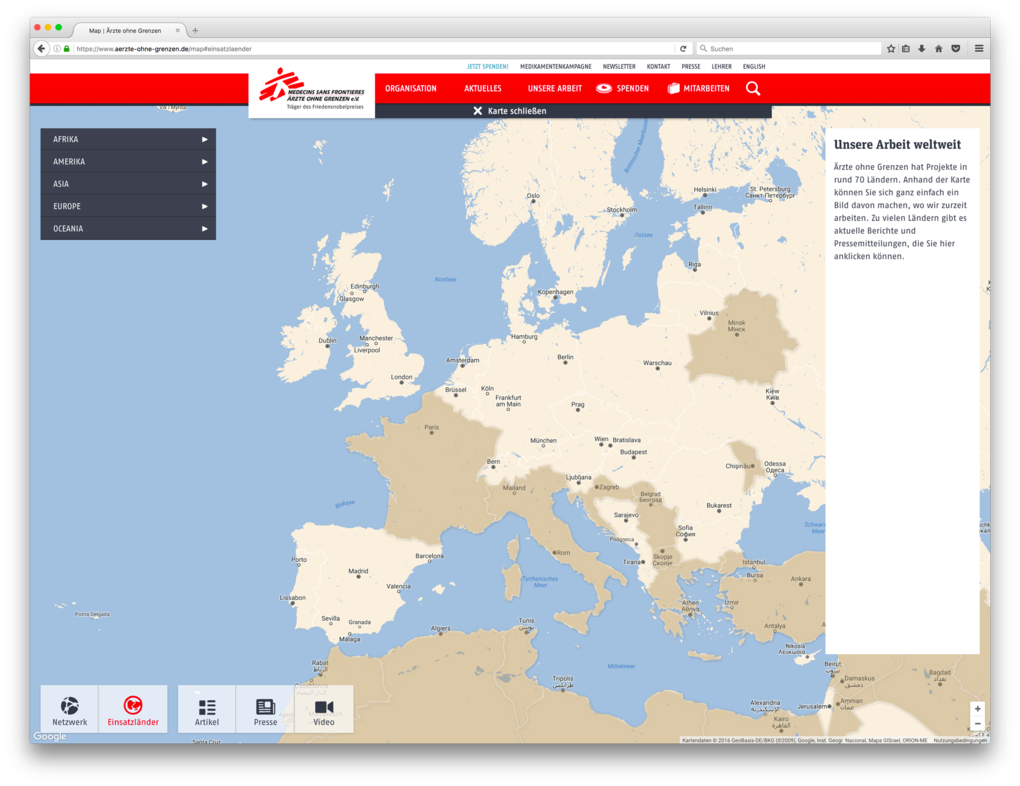Click the Ärzte ohne Grenzen logo
1020x786 pixels.
312,90
